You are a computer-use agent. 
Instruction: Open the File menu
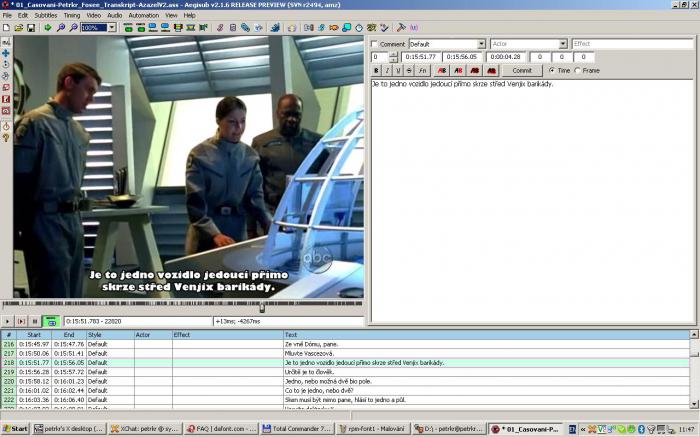(x=7, y=15)
